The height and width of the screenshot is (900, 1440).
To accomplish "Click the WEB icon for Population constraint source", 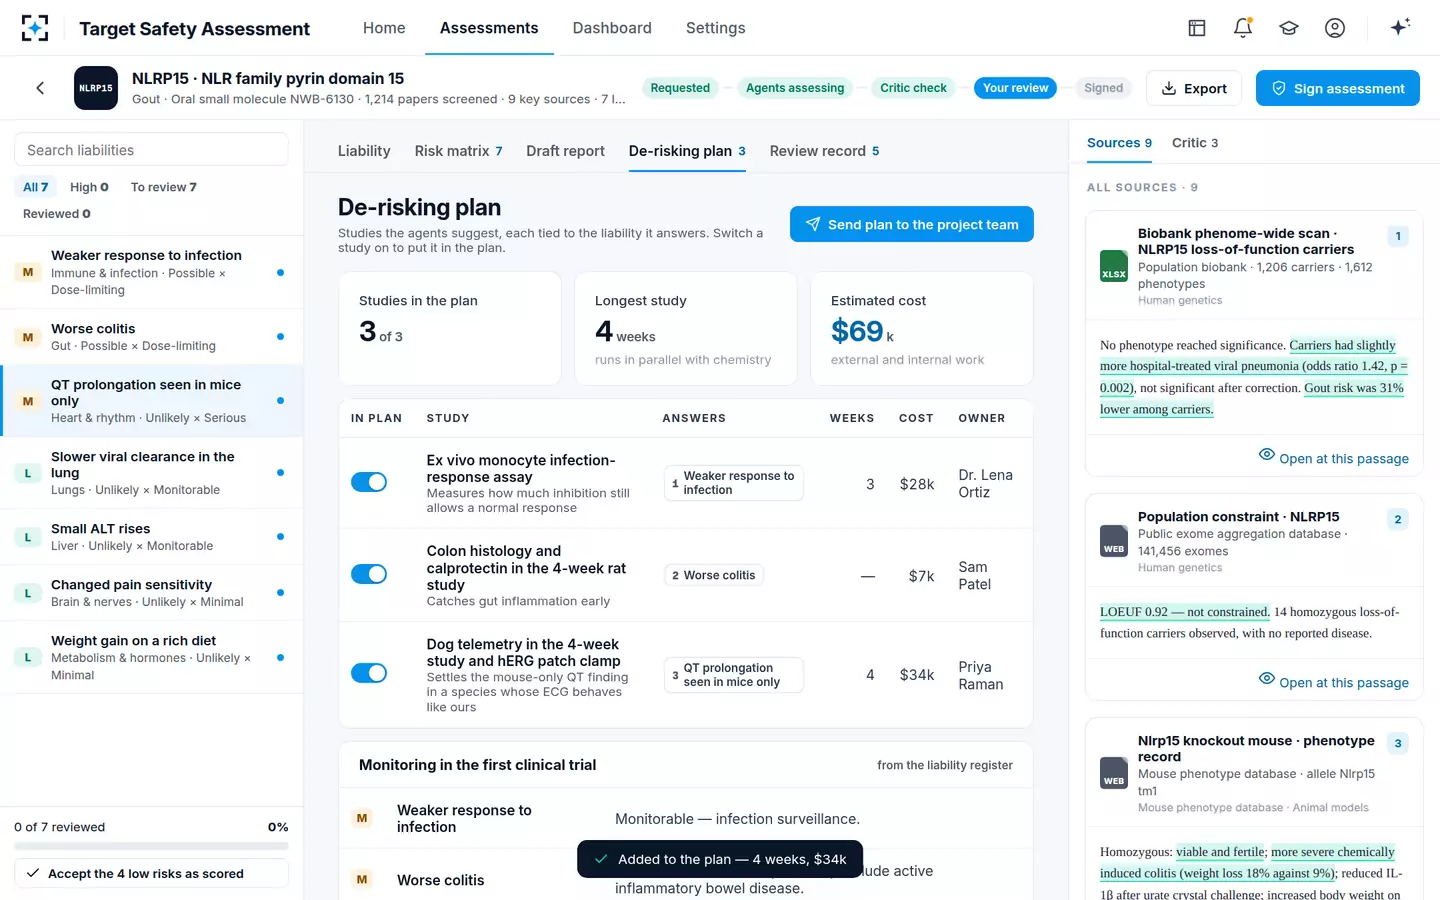I will coord(1114,541).
